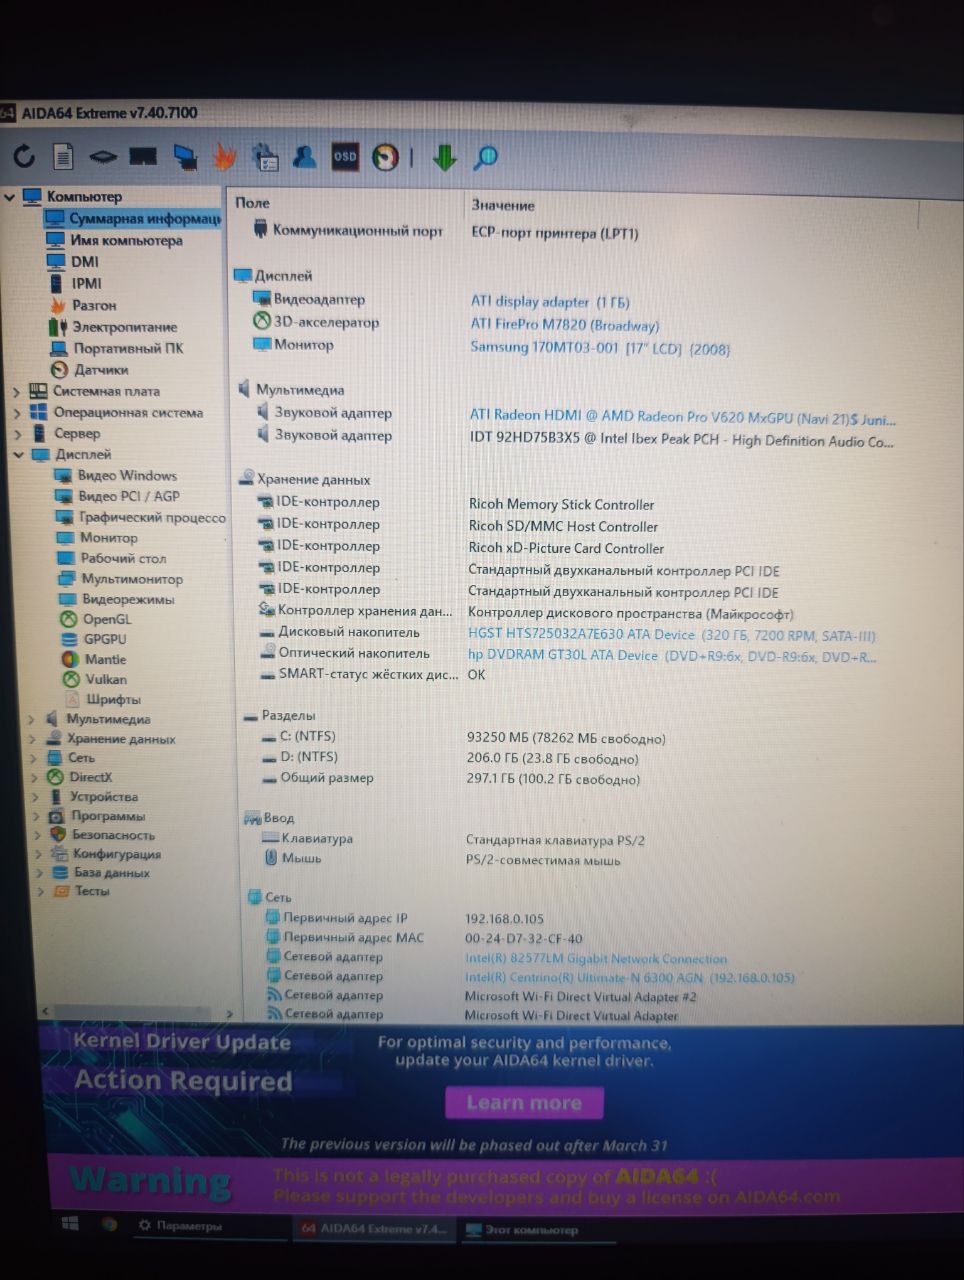Open ATI display adapter (1 ГБ) link
This screenshot has height=1280, width=964.
point(550,301)
